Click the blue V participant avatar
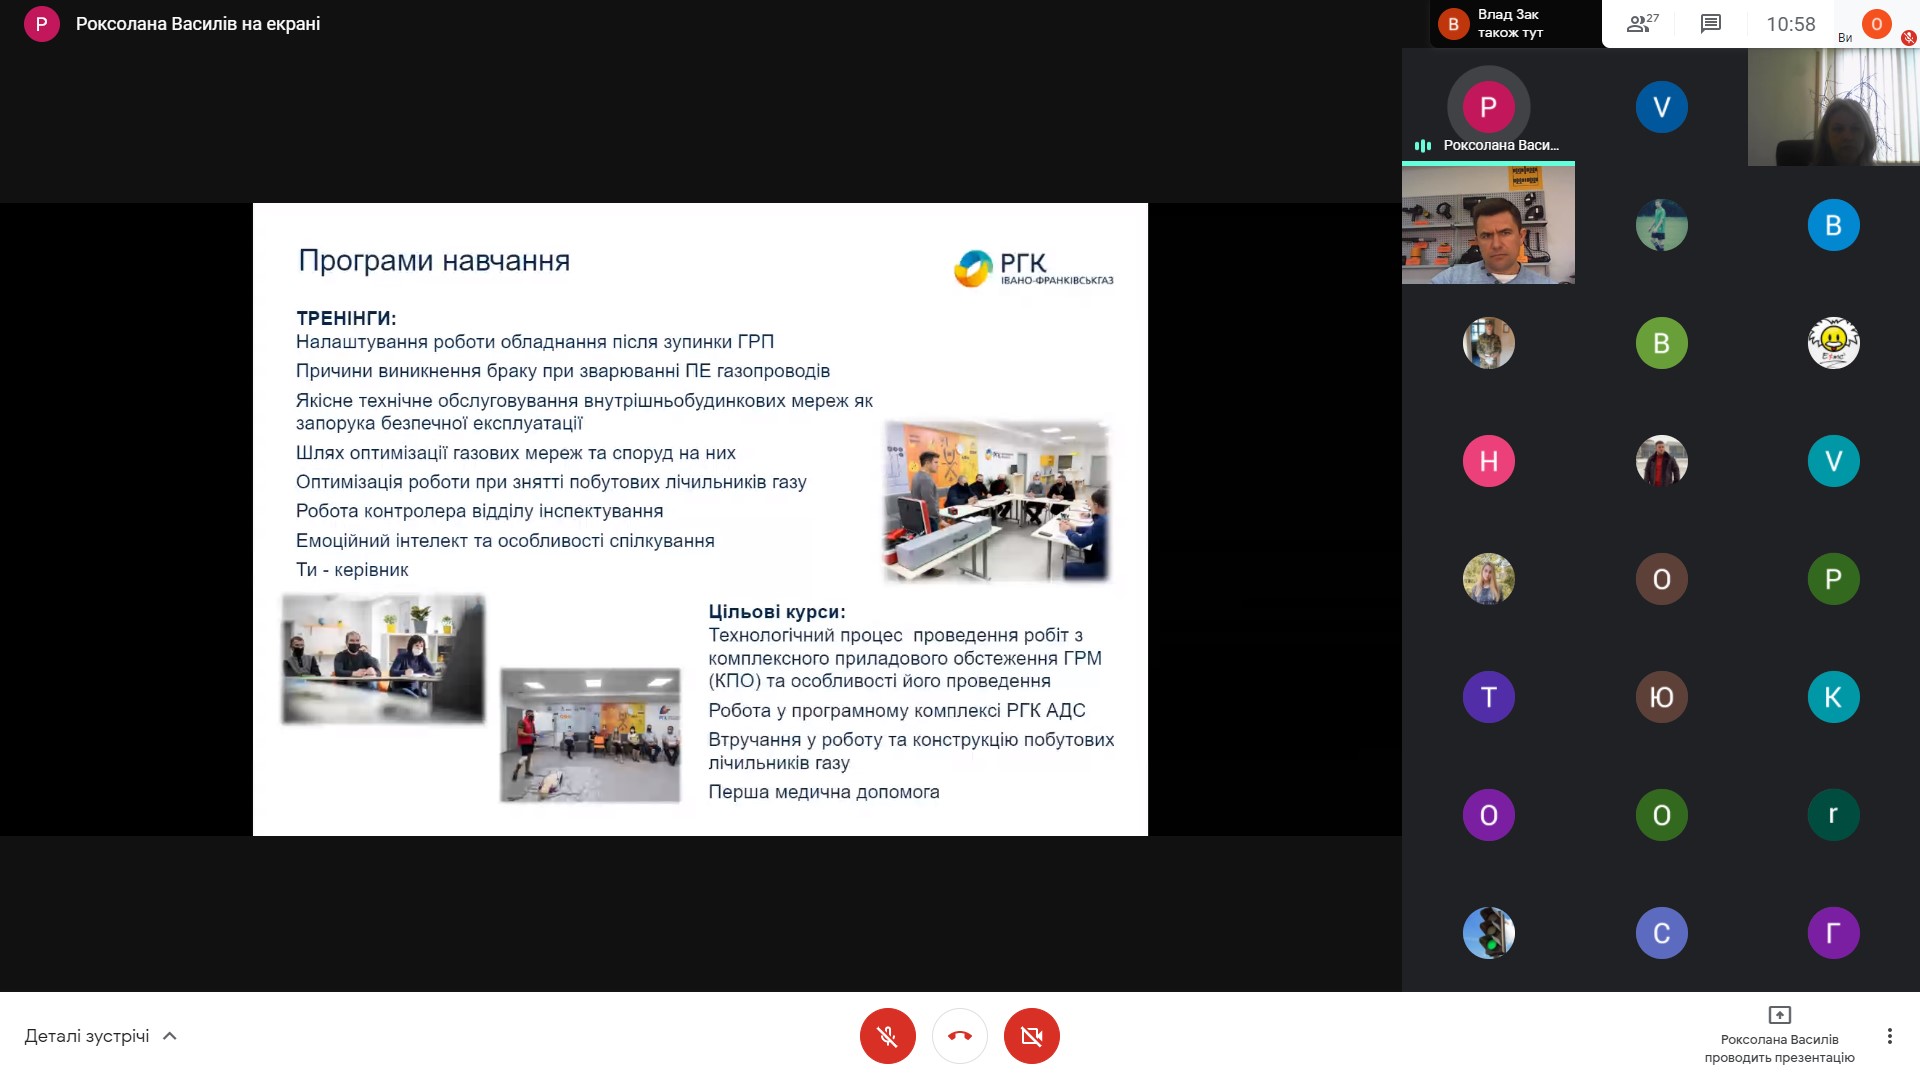1920x1080 pixels. coord(1661,107)
